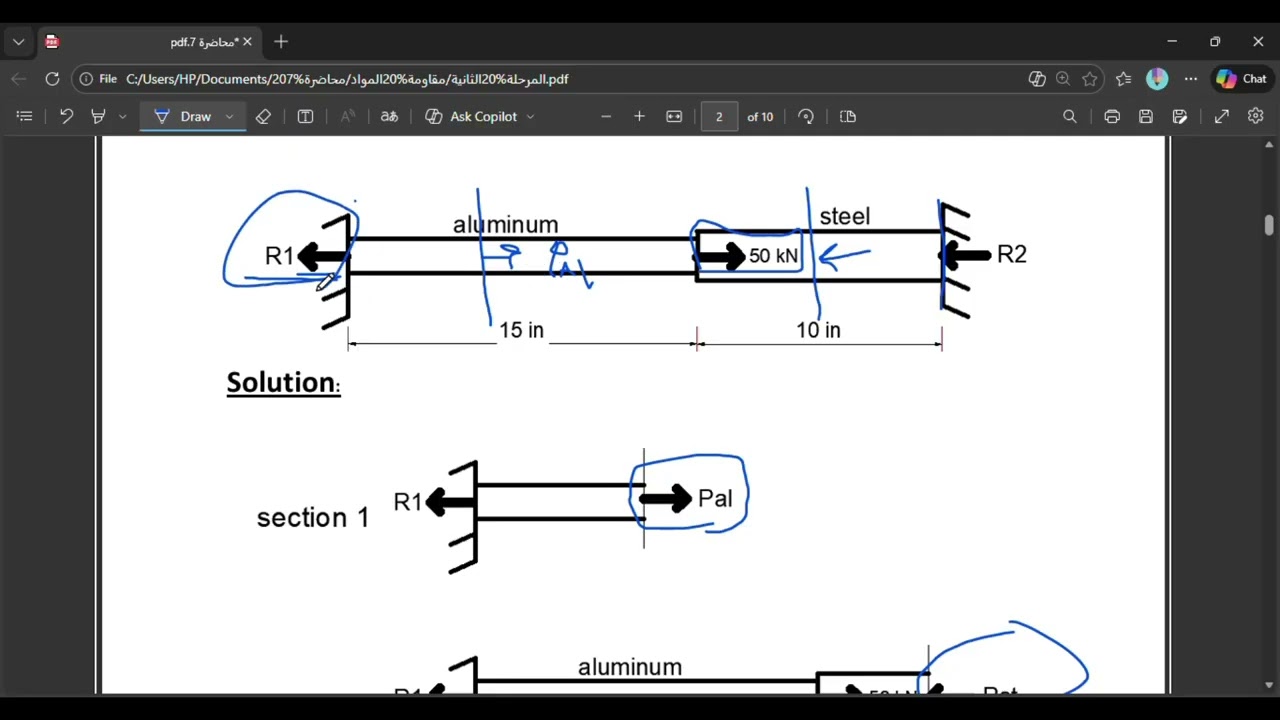Select the pdf.7 محاضرة tab
This screenshot has height=720, width=1280.
tap(148, 42)
